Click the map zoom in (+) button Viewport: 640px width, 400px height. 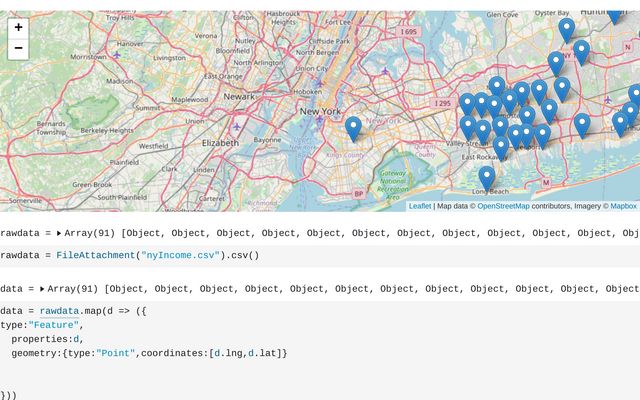[18, 28]
